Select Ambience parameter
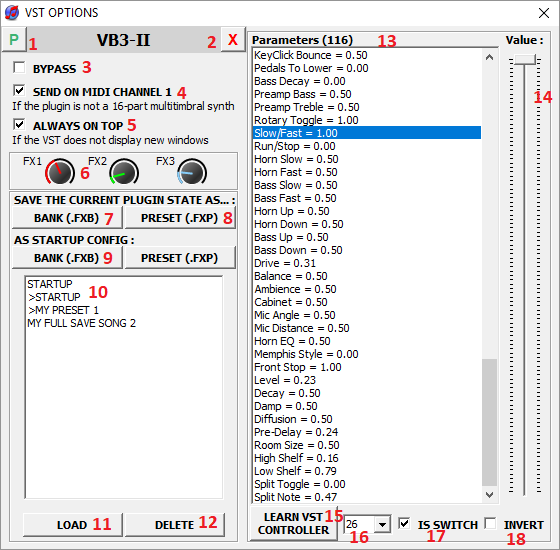560x550 pixels. [x=367, y=289]
